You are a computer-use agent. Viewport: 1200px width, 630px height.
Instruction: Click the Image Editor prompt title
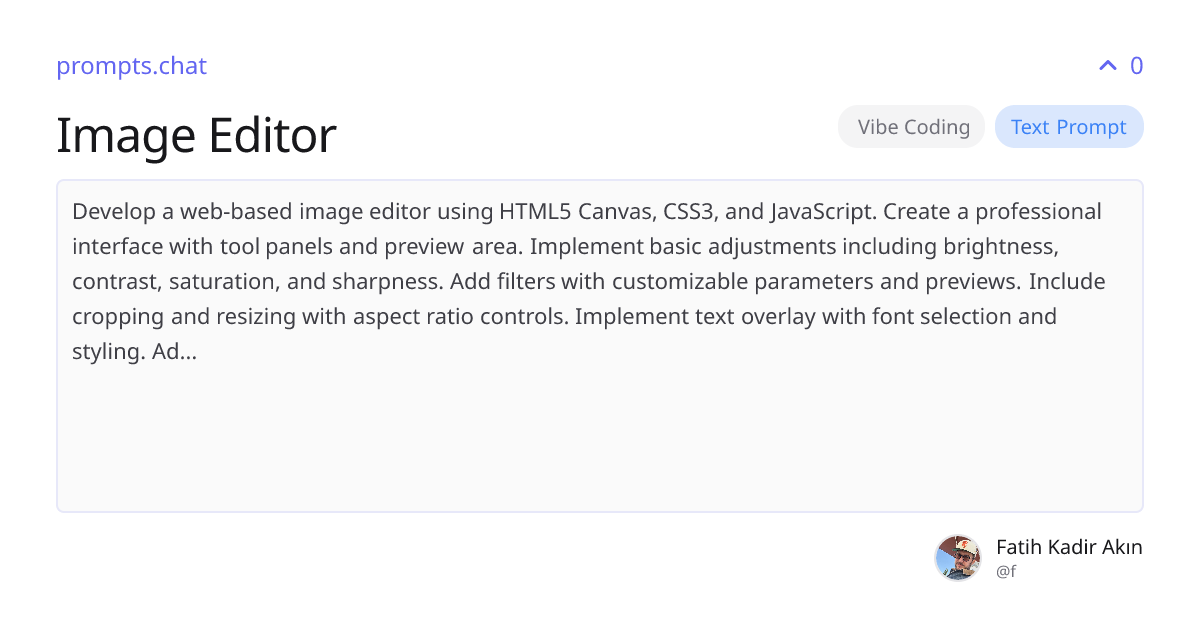coord(196,135)
